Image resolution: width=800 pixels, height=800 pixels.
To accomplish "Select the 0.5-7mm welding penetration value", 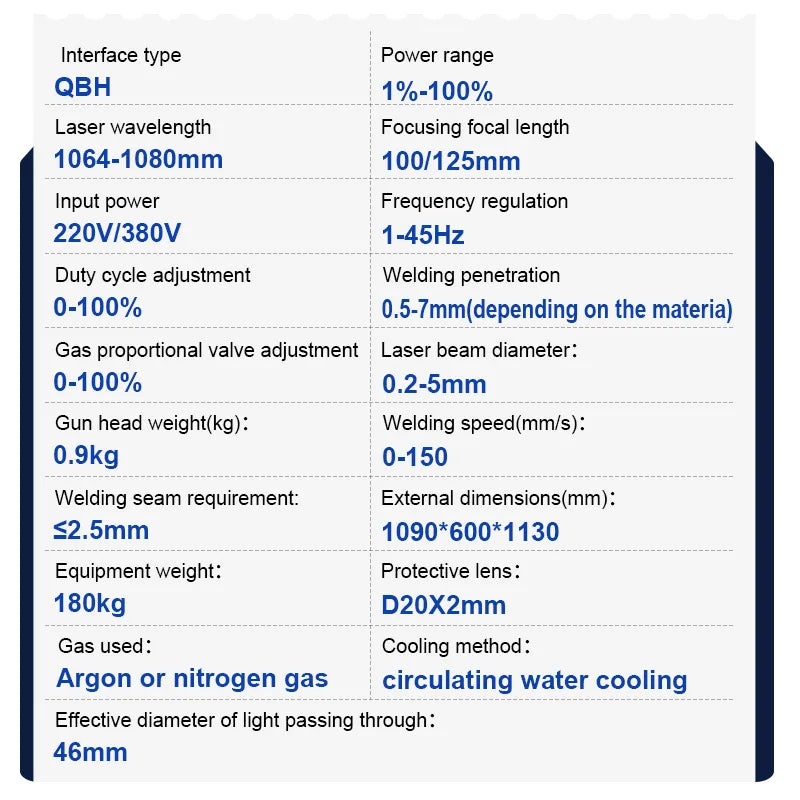I will tap(557, 309).
